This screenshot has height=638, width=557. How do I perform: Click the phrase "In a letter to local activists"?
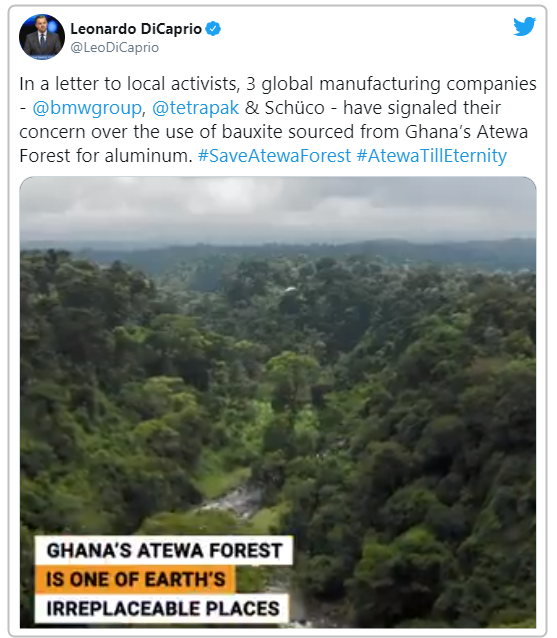pos(128,84)
